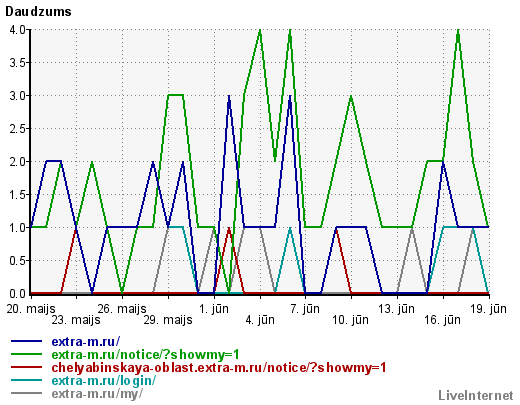Click the 20. maijs date label
Screen dimensions: 520x405
pos(31,309)
